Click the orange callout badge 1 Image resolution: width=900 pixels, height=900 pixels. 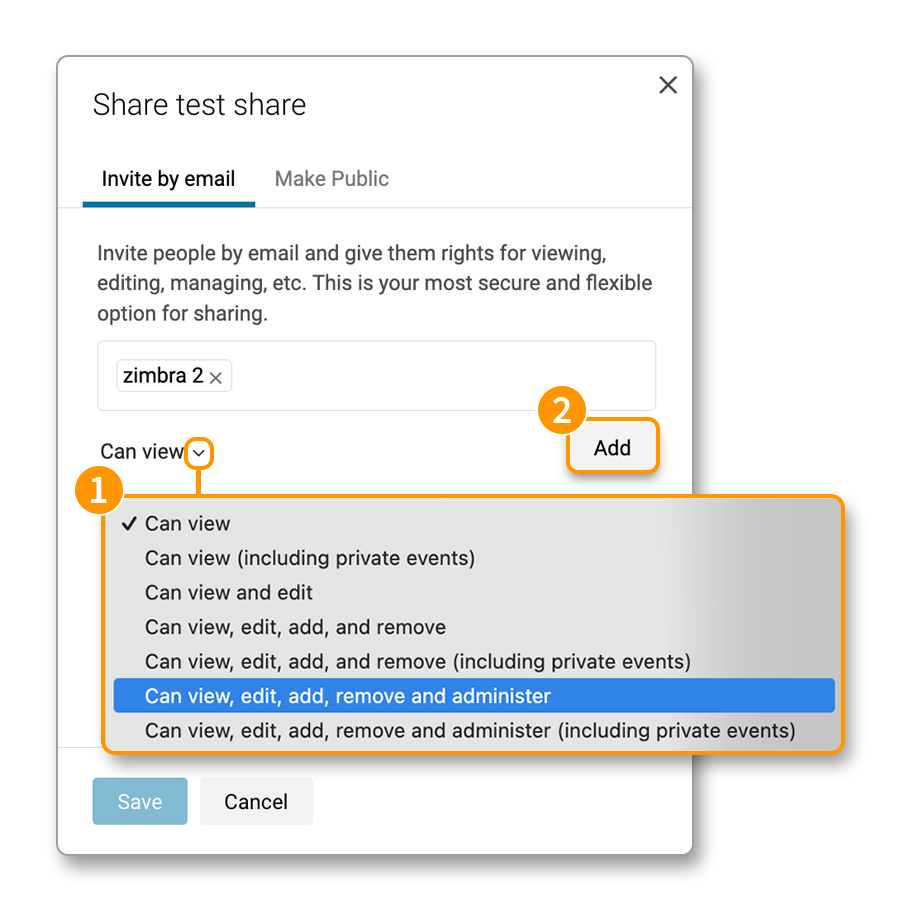click(99, 490)
